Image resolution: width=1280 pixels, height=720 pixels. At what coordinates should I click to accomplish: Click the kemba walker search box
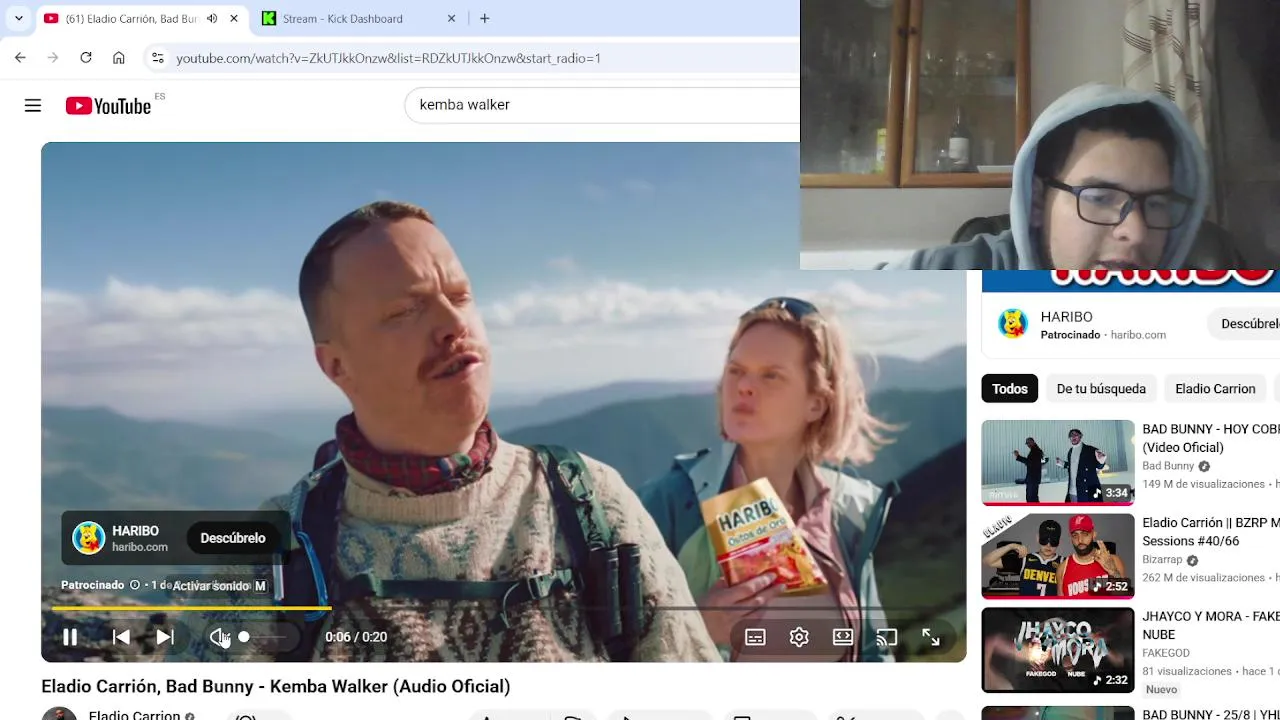602,105
